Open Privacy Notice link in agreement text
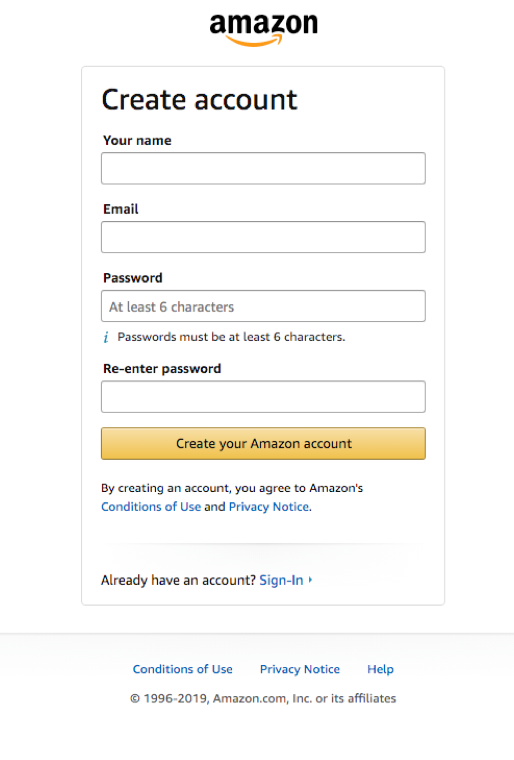Viewport: 514px width, 760px height. tap(269, 507)
